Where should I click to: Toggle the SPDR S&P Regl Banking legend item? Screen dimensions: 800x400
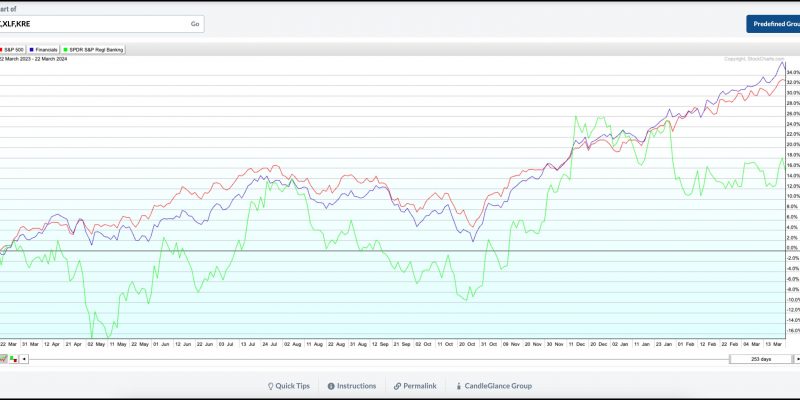(x=93, y=49)
